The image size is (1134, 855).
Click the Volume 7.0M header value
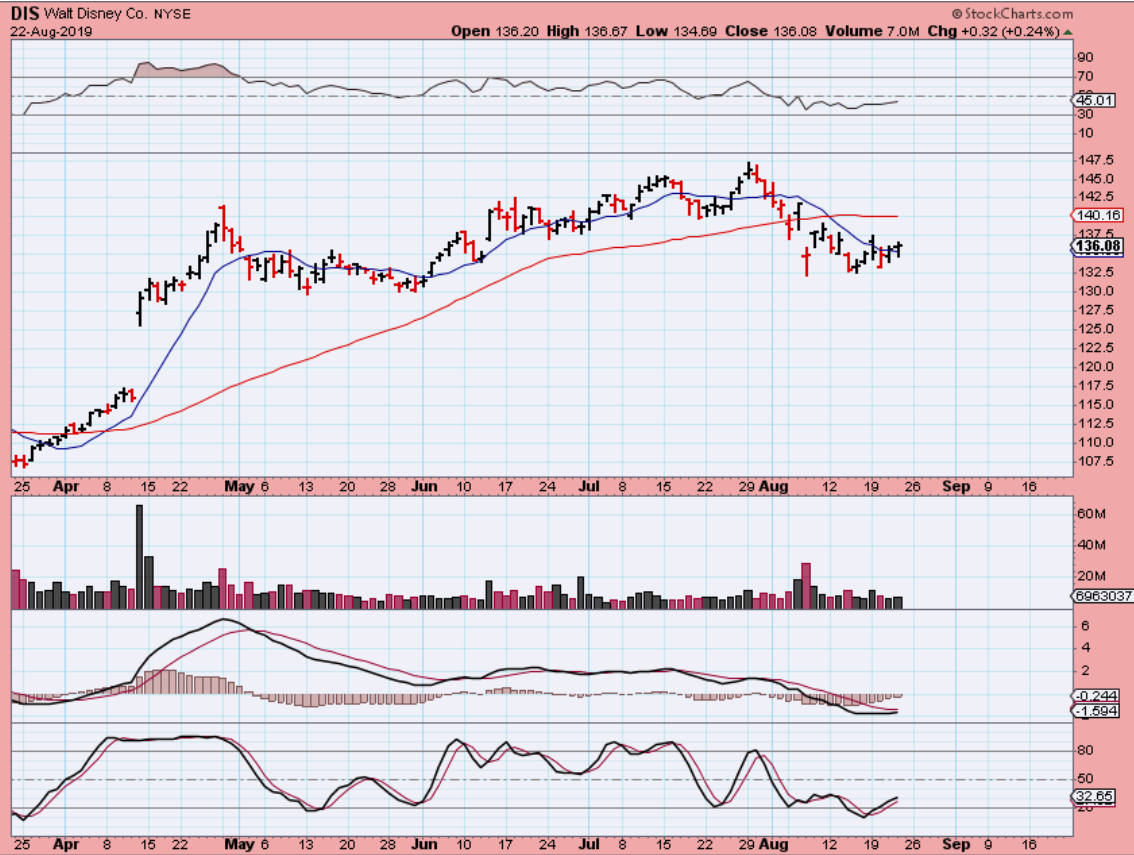pos(872,31)
